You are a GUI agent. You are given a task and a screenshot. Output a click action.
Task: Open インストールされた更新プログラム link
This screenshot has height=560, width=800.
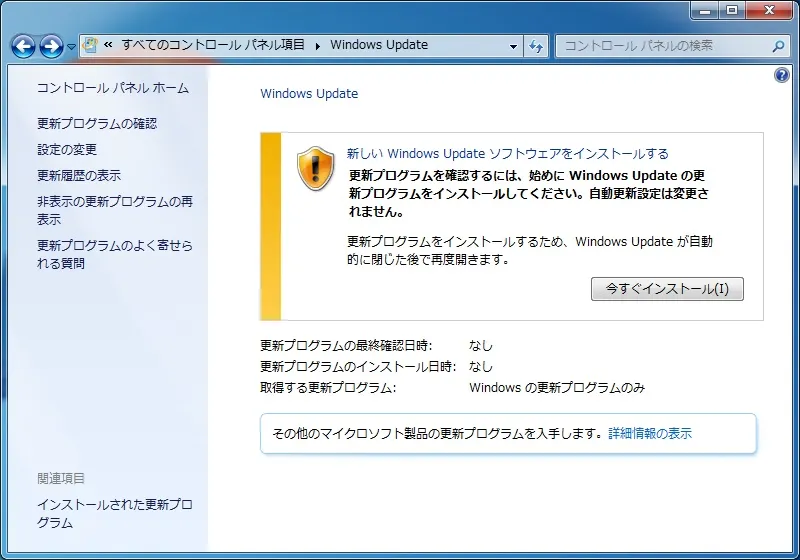[115, 513]
